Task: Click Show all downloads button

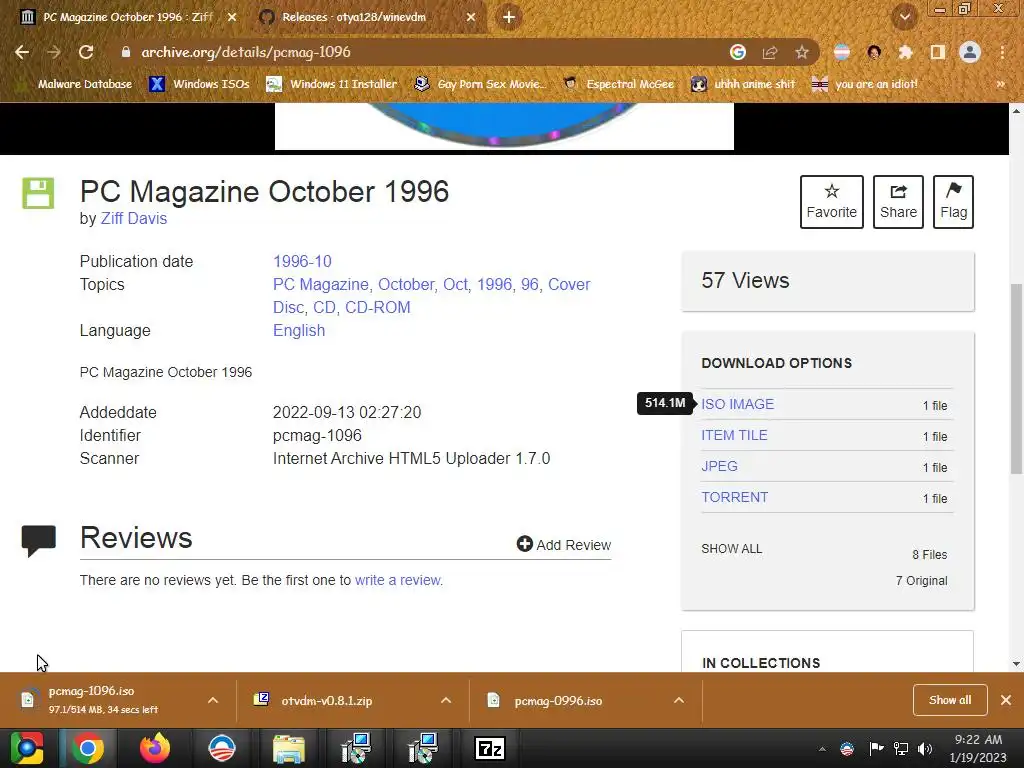Action: [x=950, y=700]
